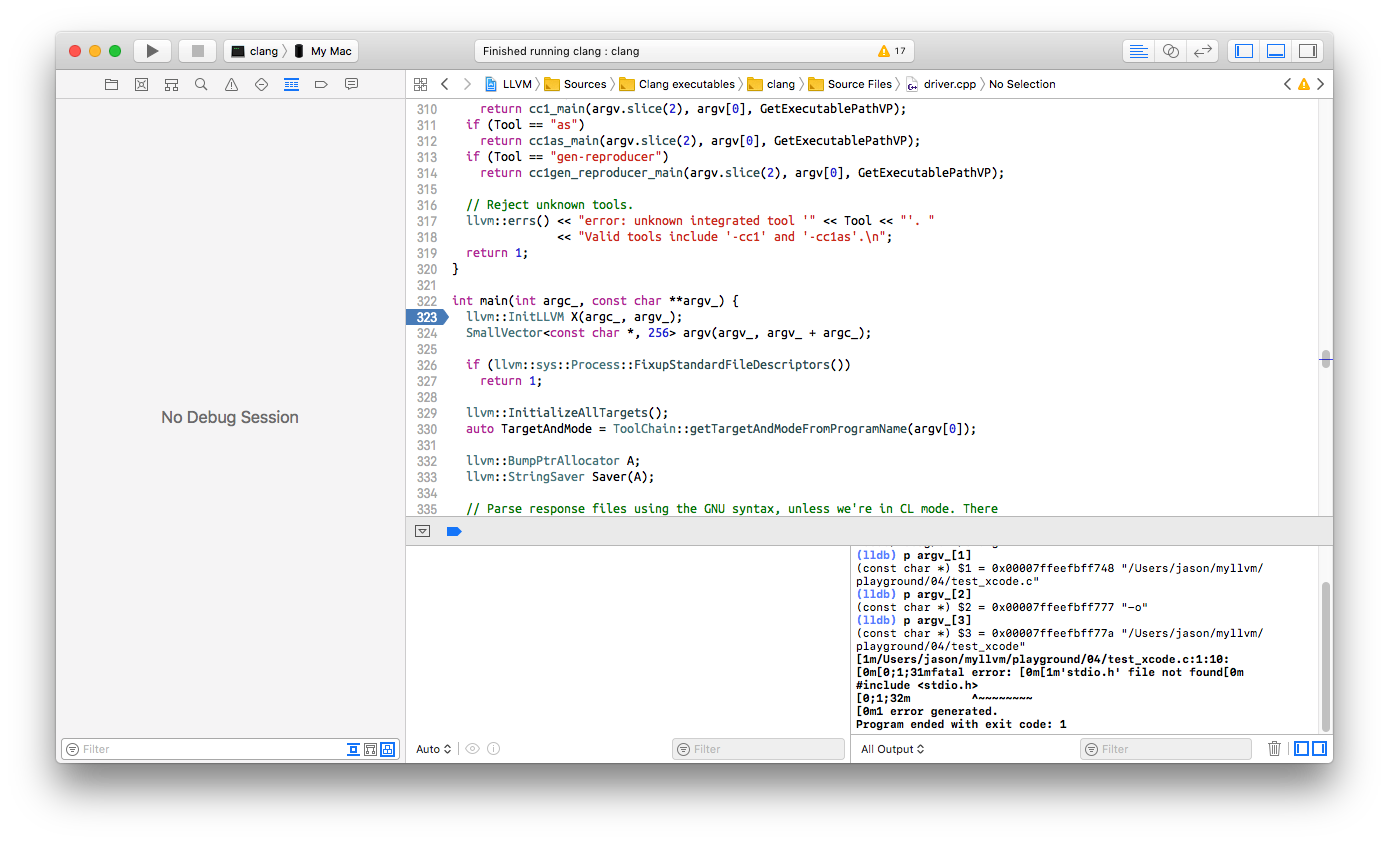1389x843 pixels.
Task: Open the Symbol navigator
Action: (x=171, y=85)
